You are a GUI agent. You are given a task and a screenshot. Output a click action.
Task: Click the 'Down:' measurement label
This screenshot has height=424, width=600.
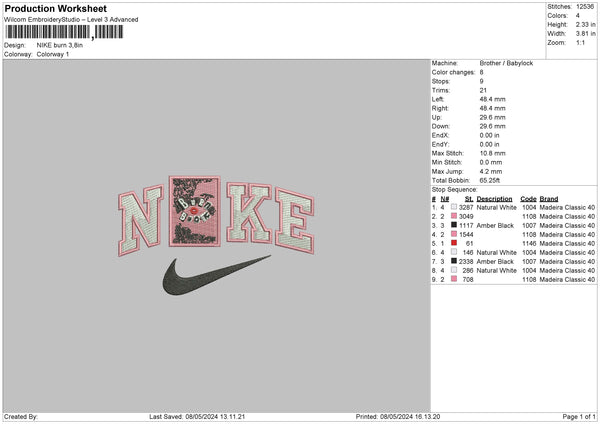click(x=441, y=126)
